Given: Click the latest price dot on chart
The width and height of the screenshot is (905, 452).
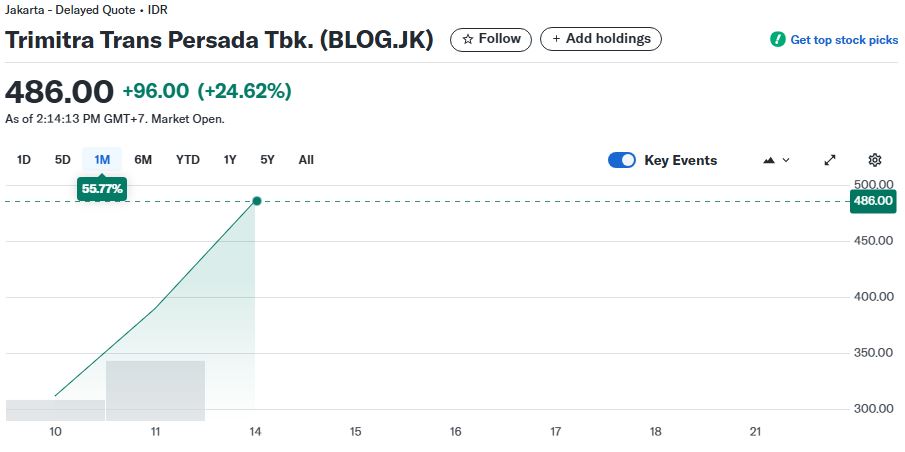Looking at the screenshot, I should pyautogui.click(x=257, y=201).
